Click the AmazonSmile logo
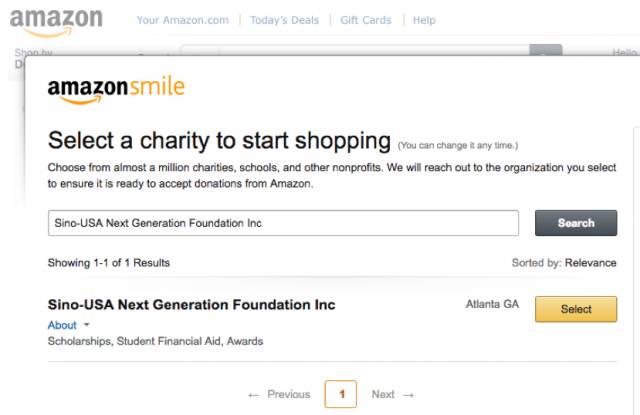Viewport: 640px width, 415px height. point(116,90)
